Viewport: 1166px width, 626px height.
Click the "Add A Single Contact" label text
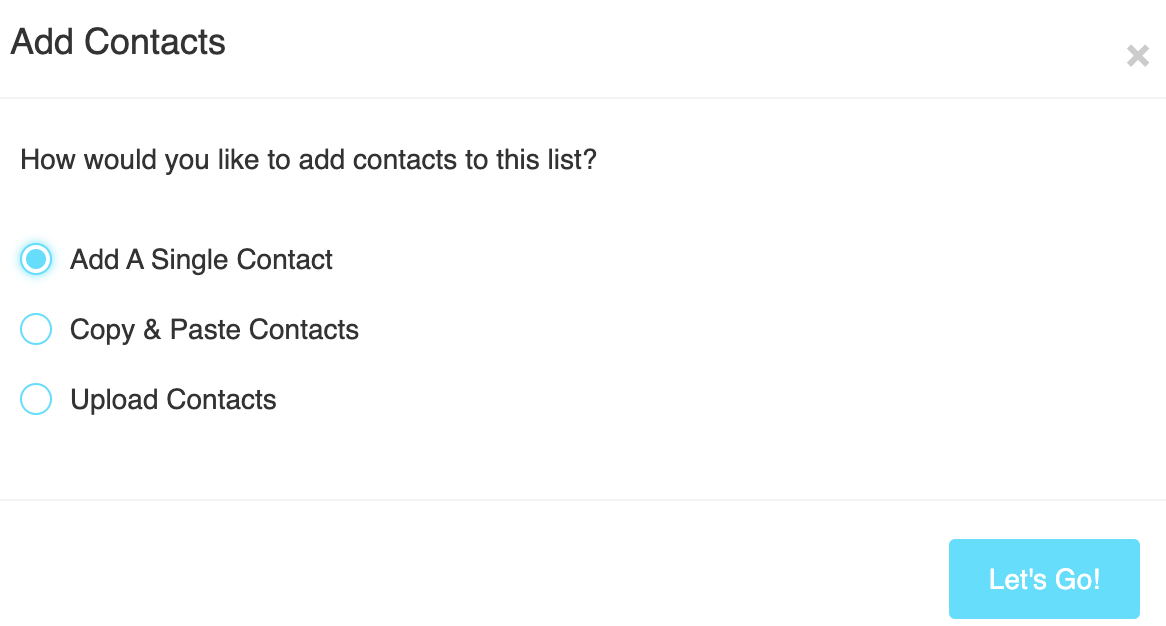point(201,260)
